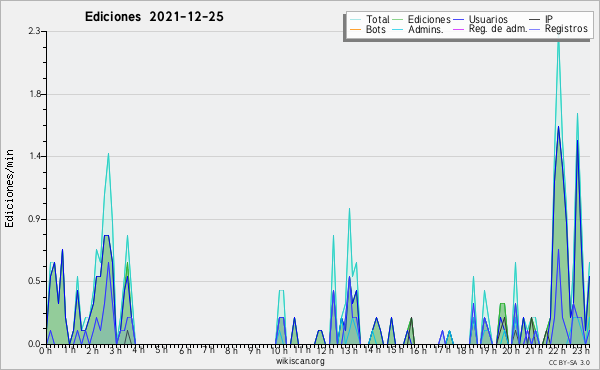
Task: Open the wikiscan.org link below the chart
Action: pos(300,361)
